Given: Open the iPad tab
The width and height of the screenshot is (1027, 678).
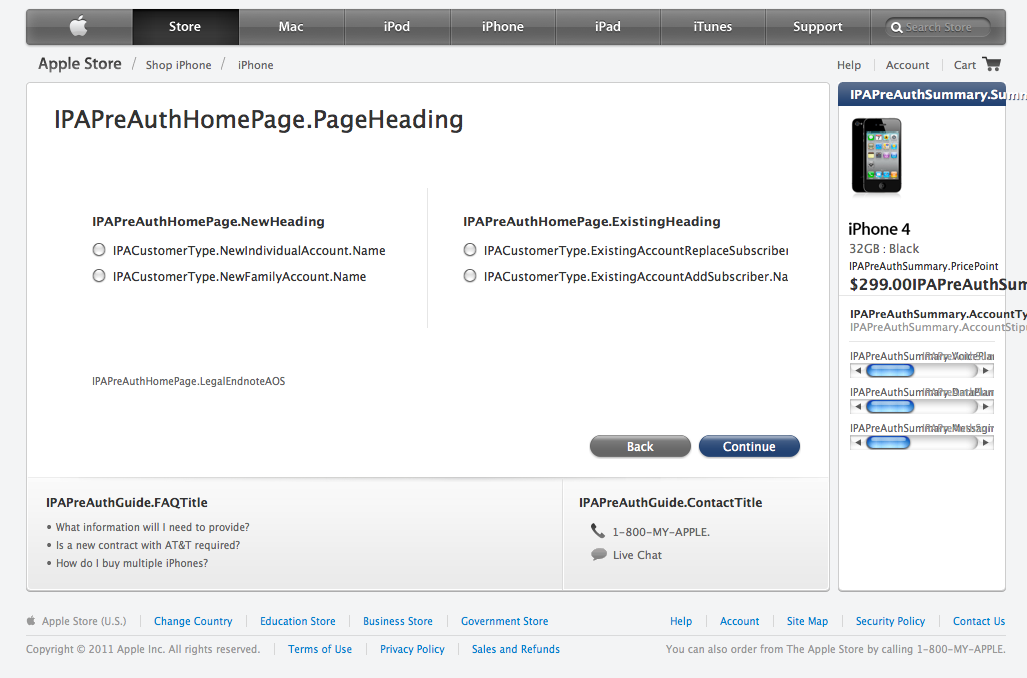Looking at the screenshot, I should click(x=608, y=27).
